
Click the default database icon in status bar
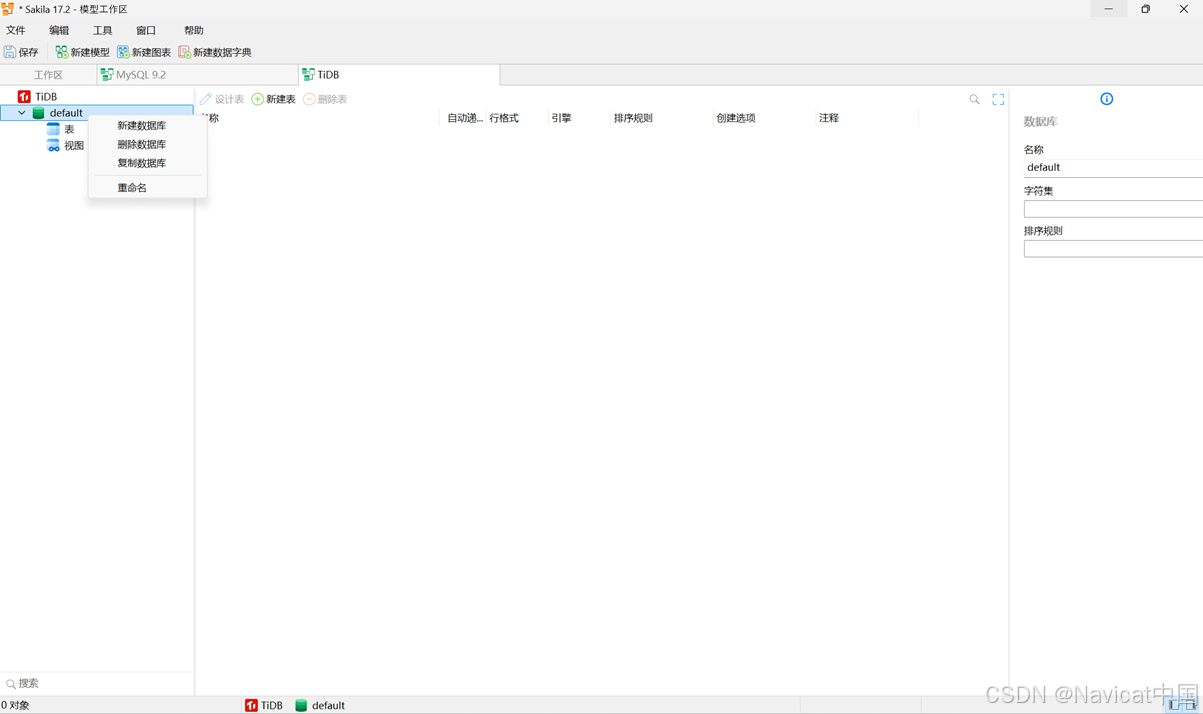[301, 705]
